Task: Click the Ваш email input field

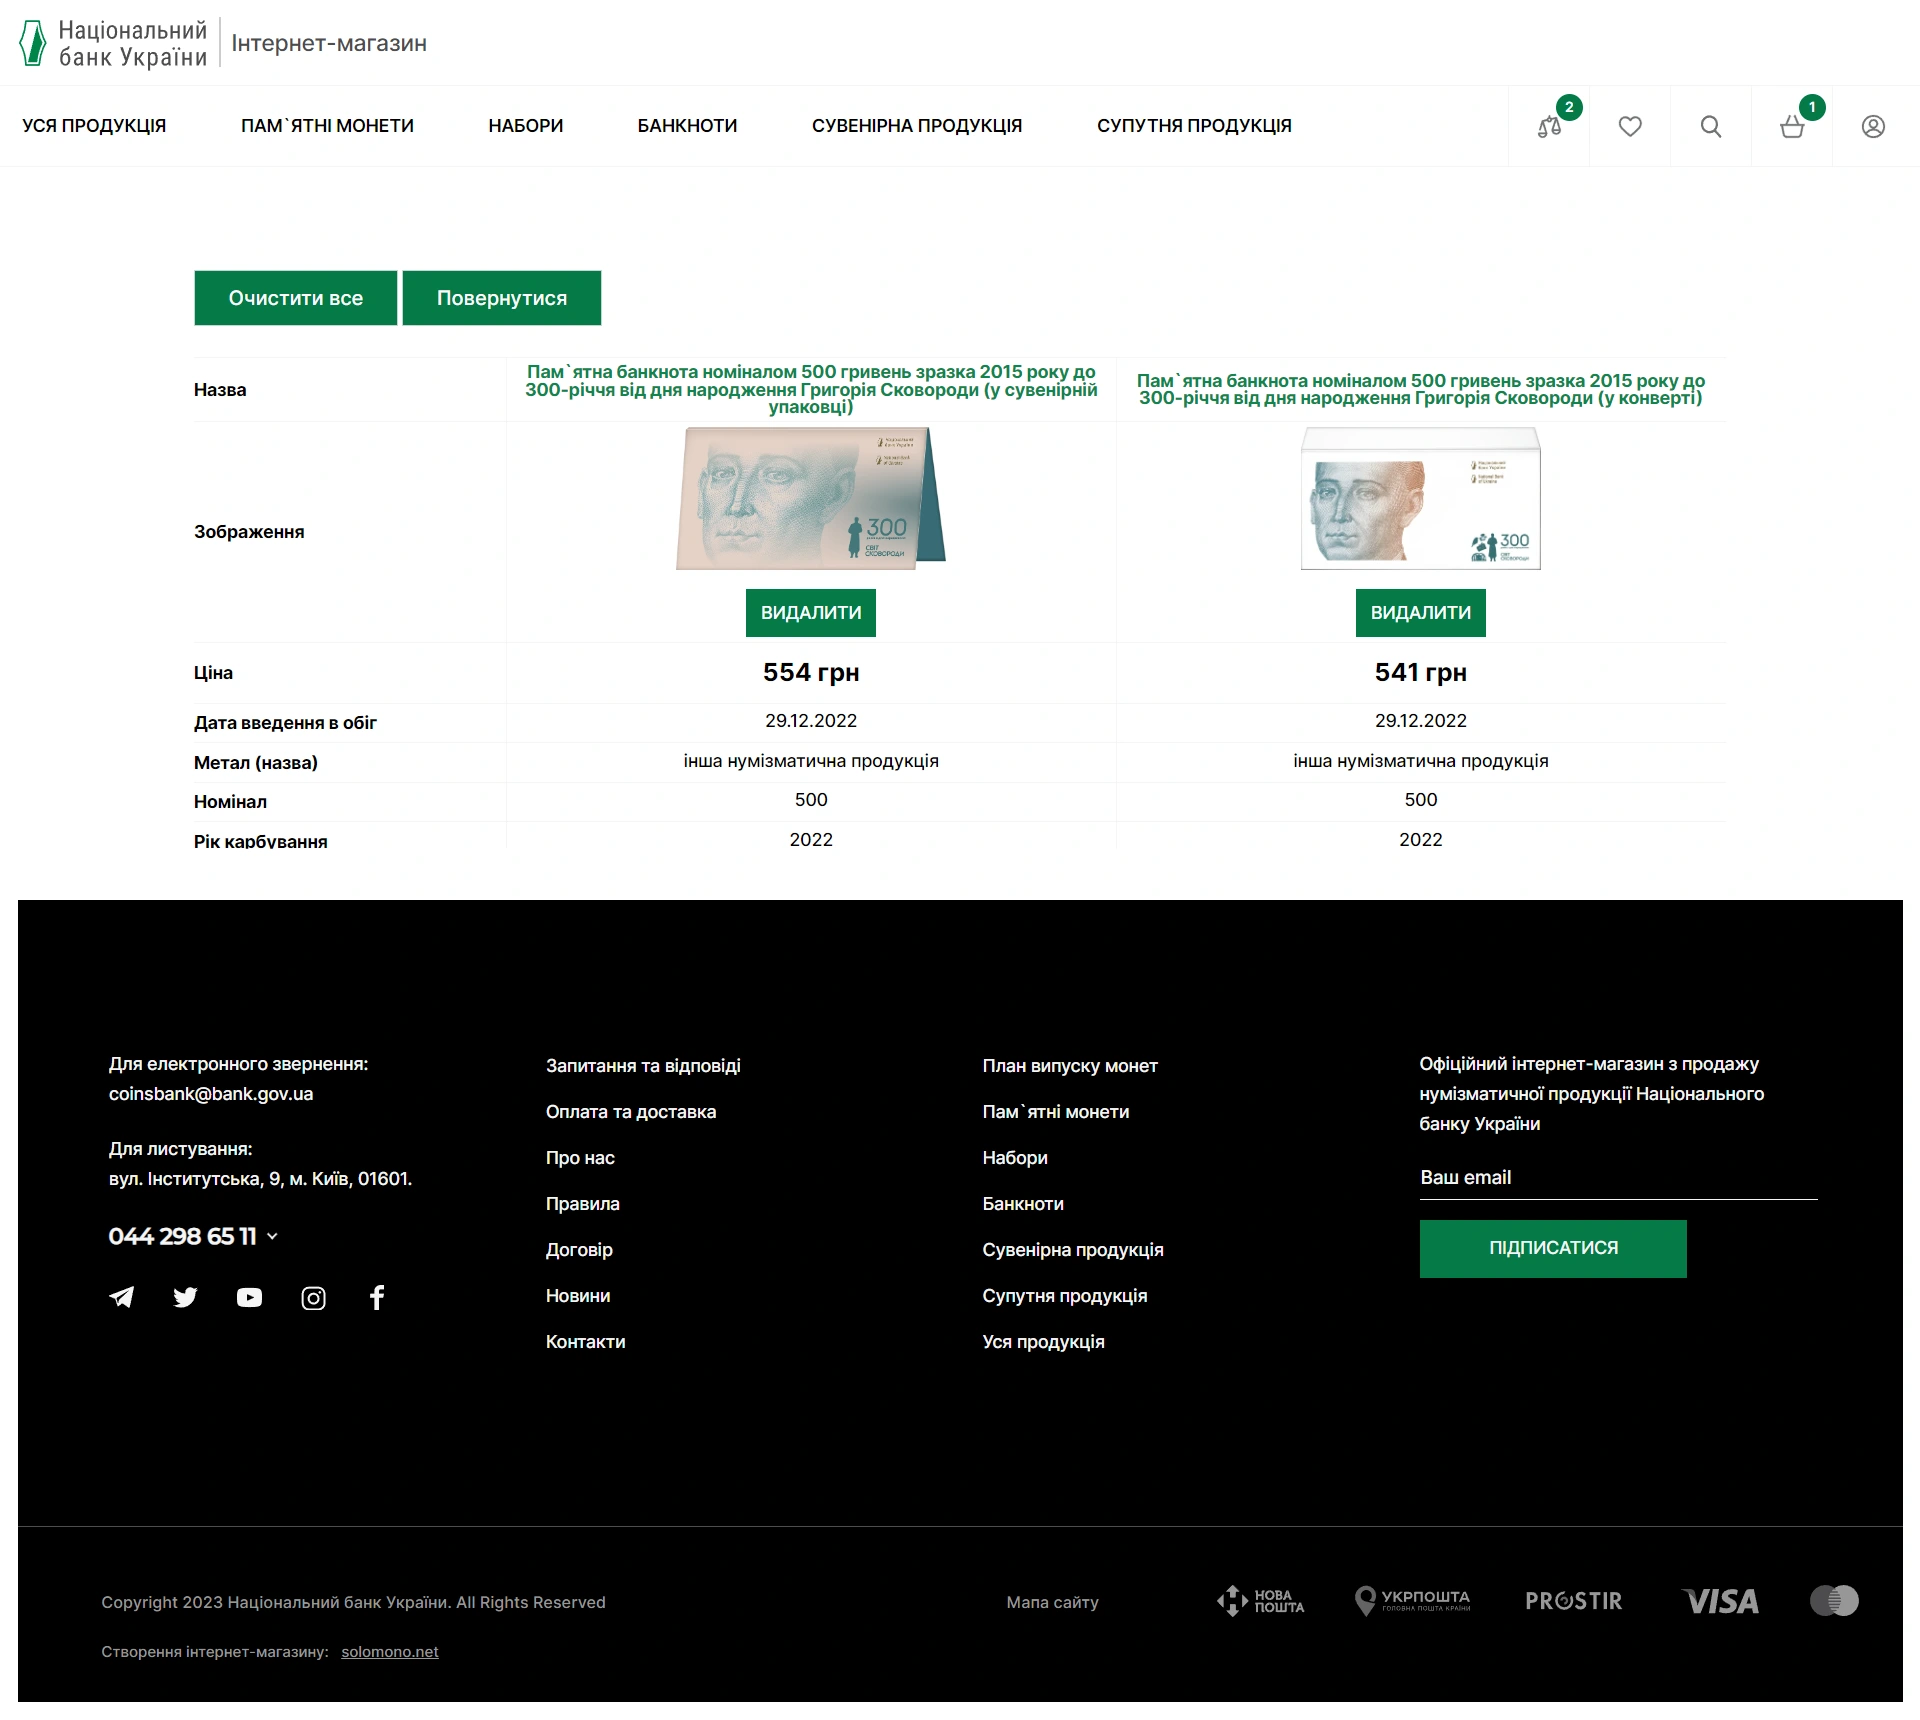Action: pyautogui.click(x=1617, y=1178)
